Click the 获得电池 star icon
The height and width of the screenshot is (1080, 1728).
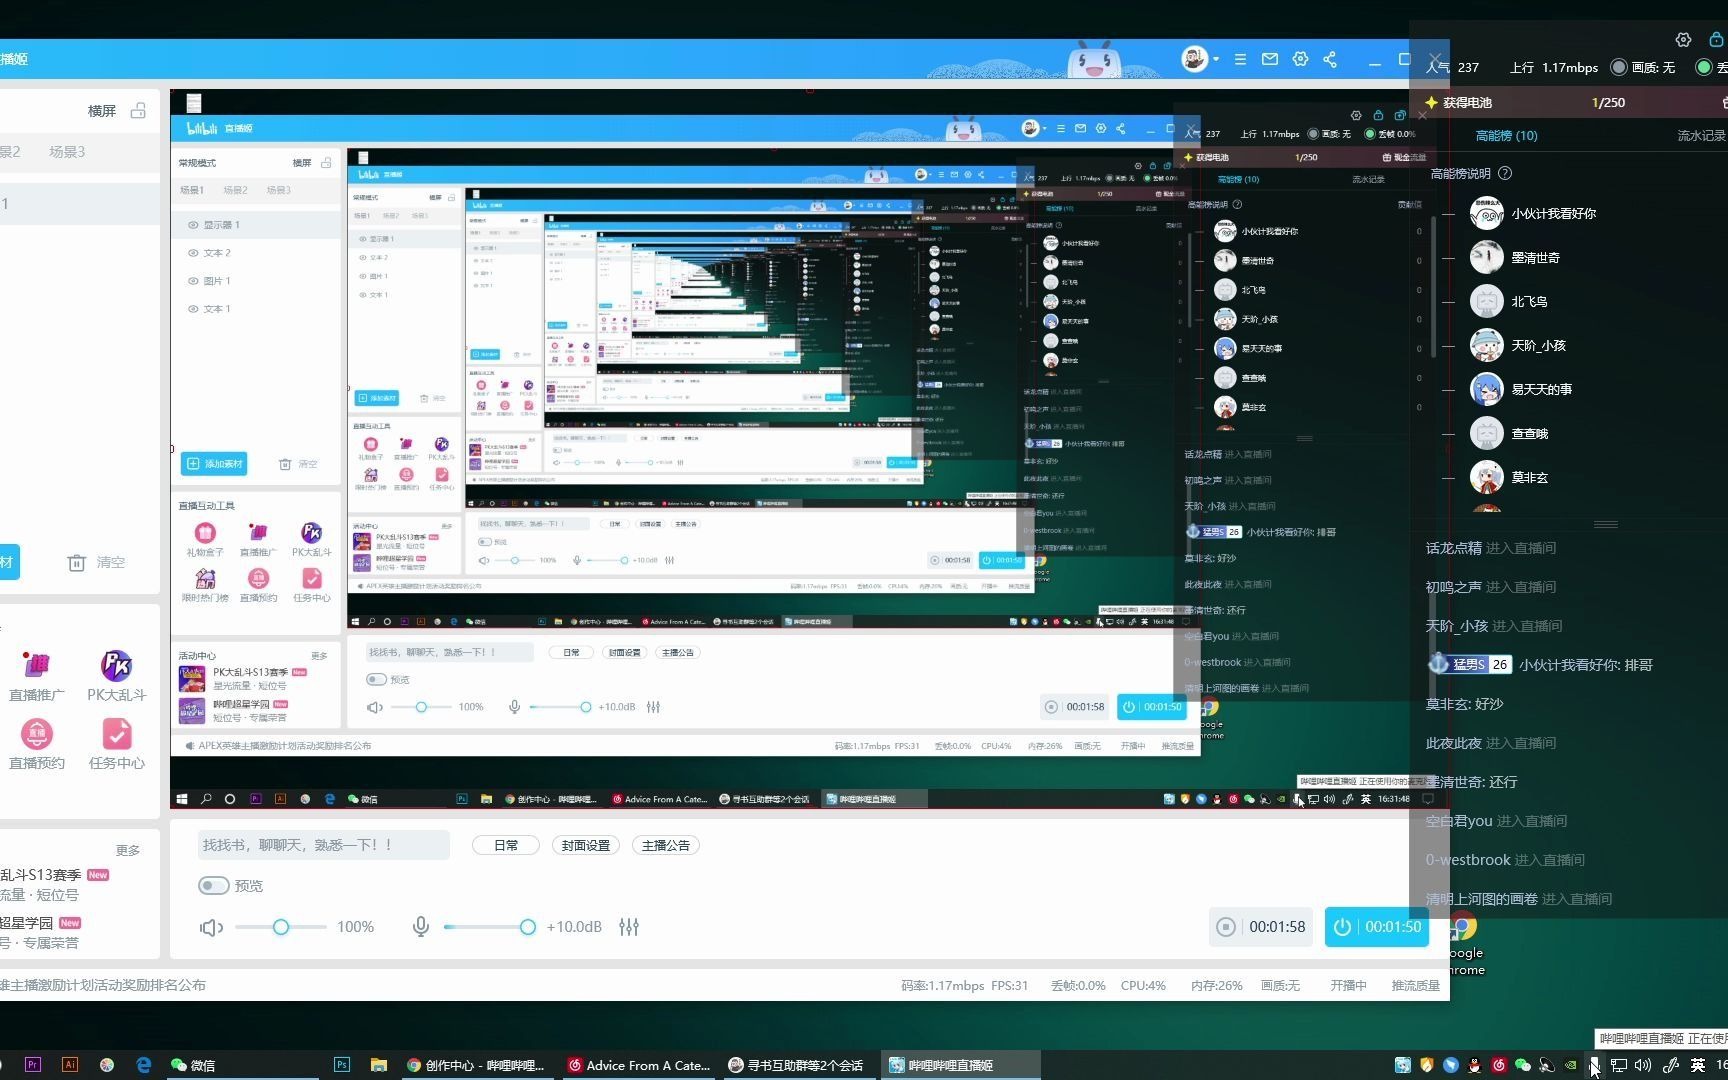[1431, 103]
